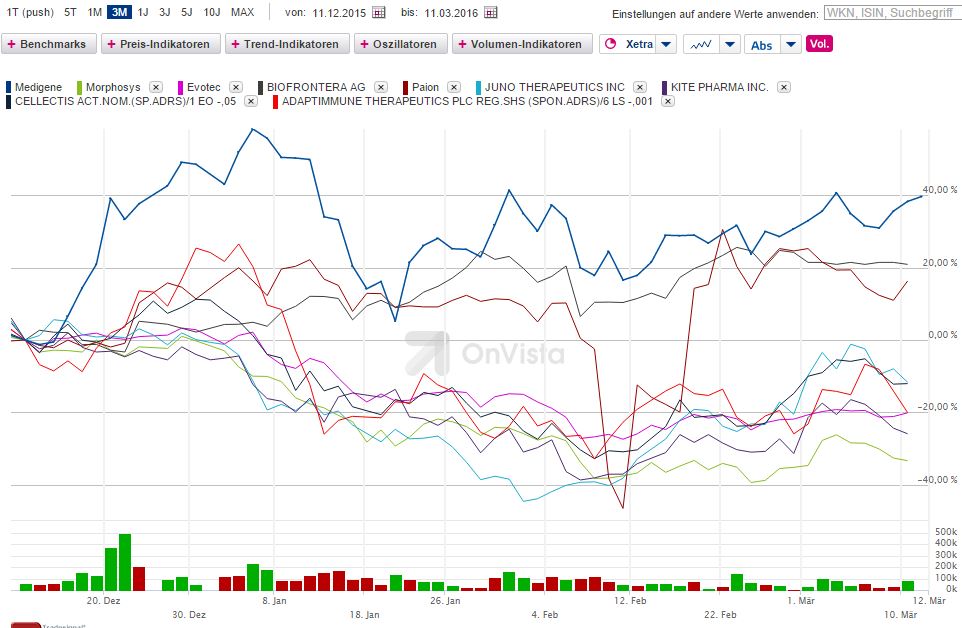Add Volumen-Indikatoren to the chart
Screen dimensions: 962x628
[x=522, y=44]
